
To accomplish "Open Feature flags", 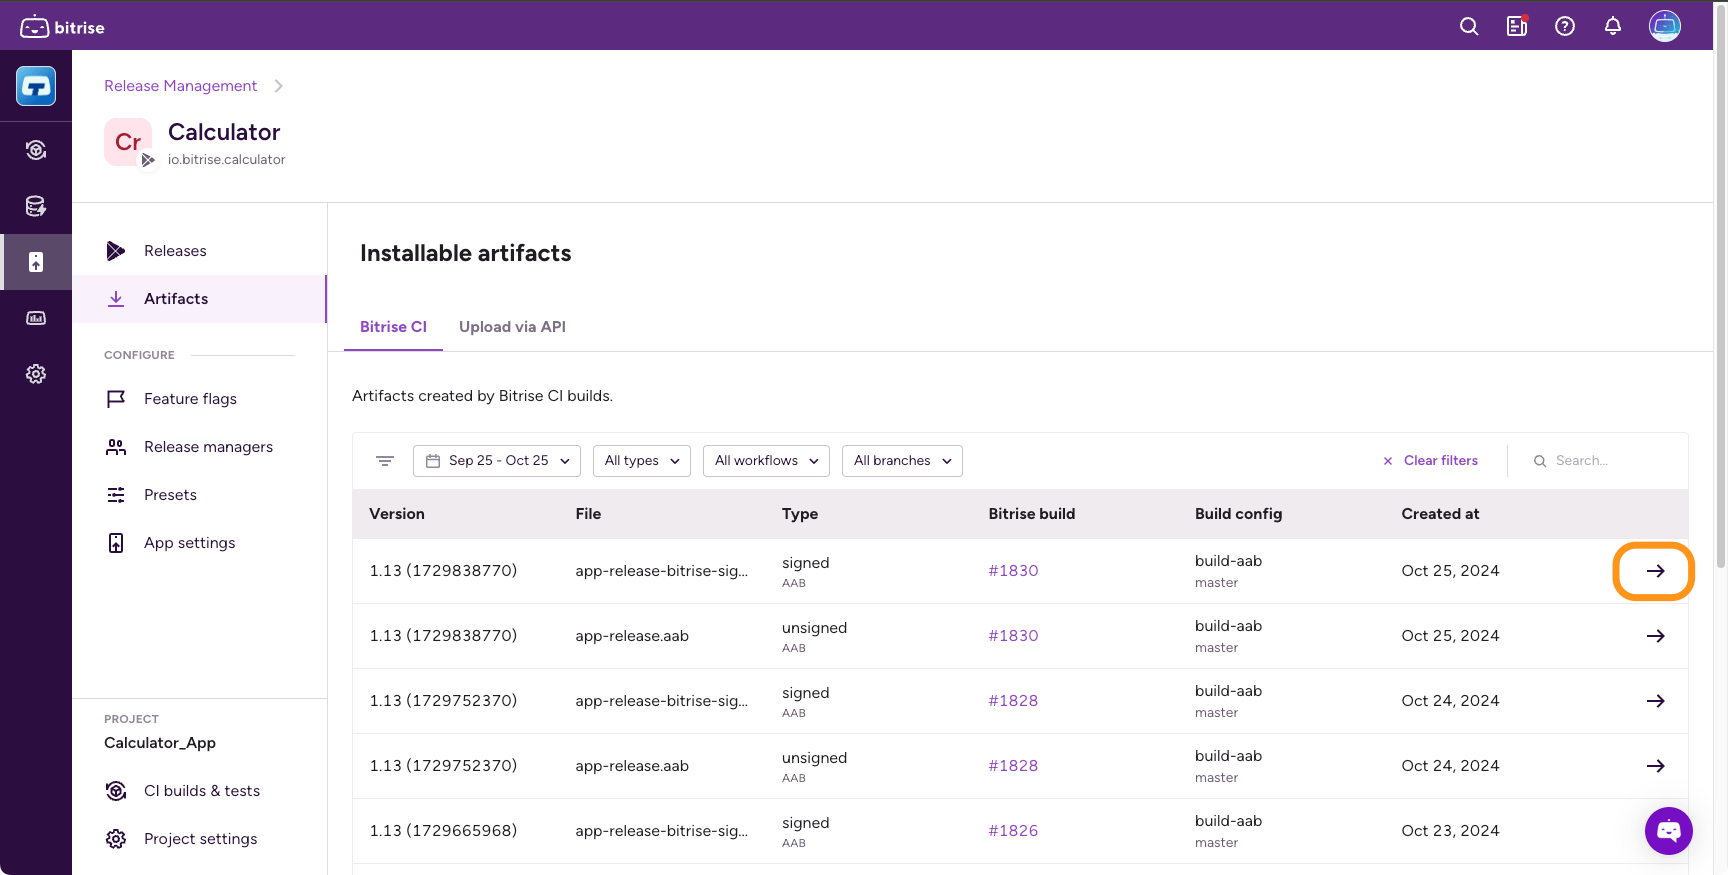I will (200, 399).
